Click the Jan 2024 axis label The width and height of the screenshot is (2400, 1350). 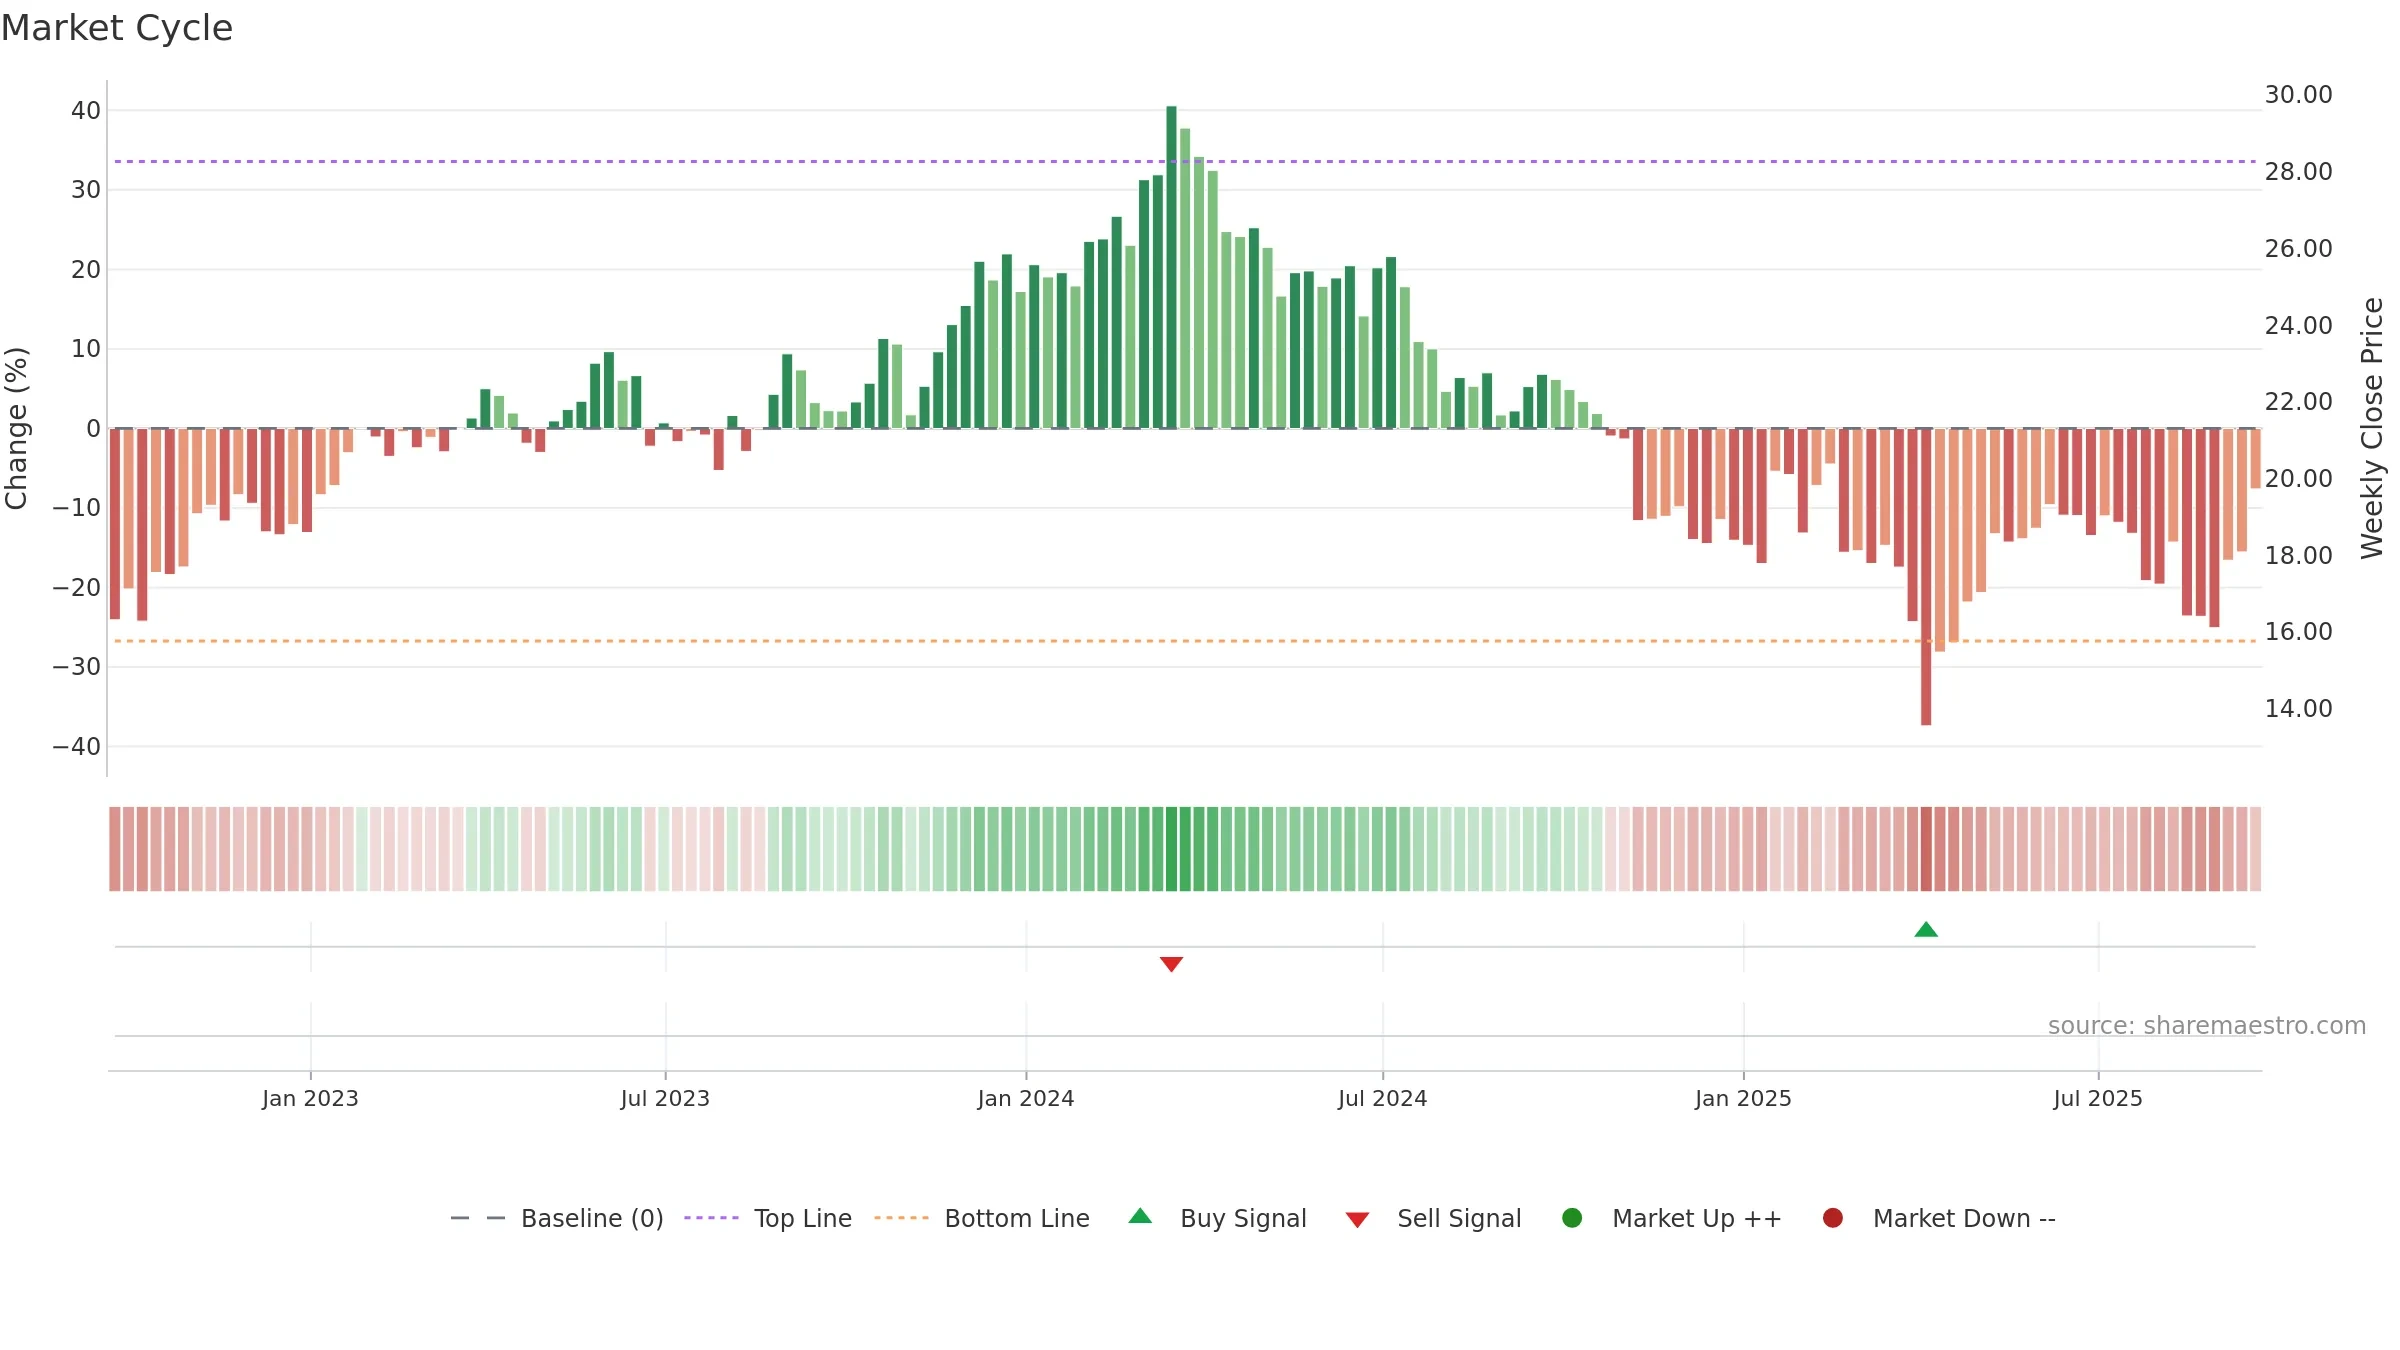click(x=1026, y=1098)
